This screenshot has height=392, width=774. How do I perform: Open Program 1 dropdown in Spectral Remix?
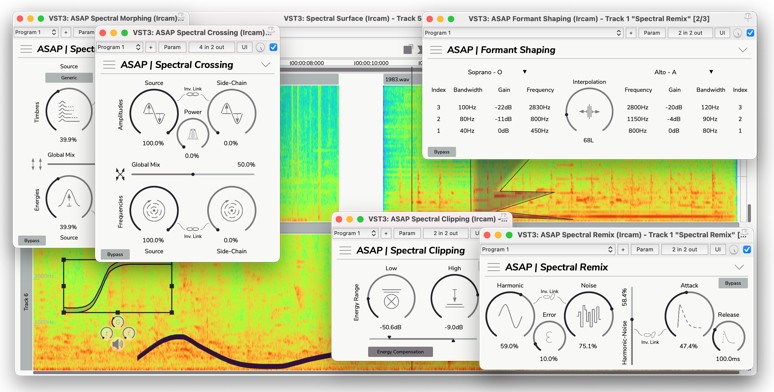(x=547, y=250)
